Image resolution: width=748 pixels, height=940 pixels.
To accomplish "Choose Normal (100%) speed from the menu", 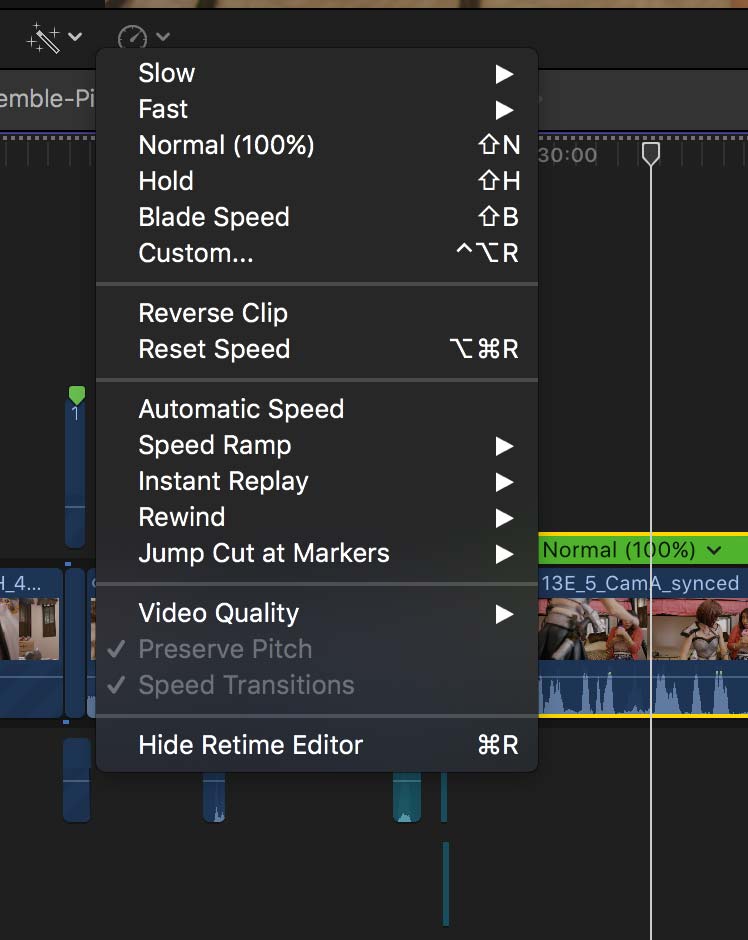I will click(x=316, y=146).
